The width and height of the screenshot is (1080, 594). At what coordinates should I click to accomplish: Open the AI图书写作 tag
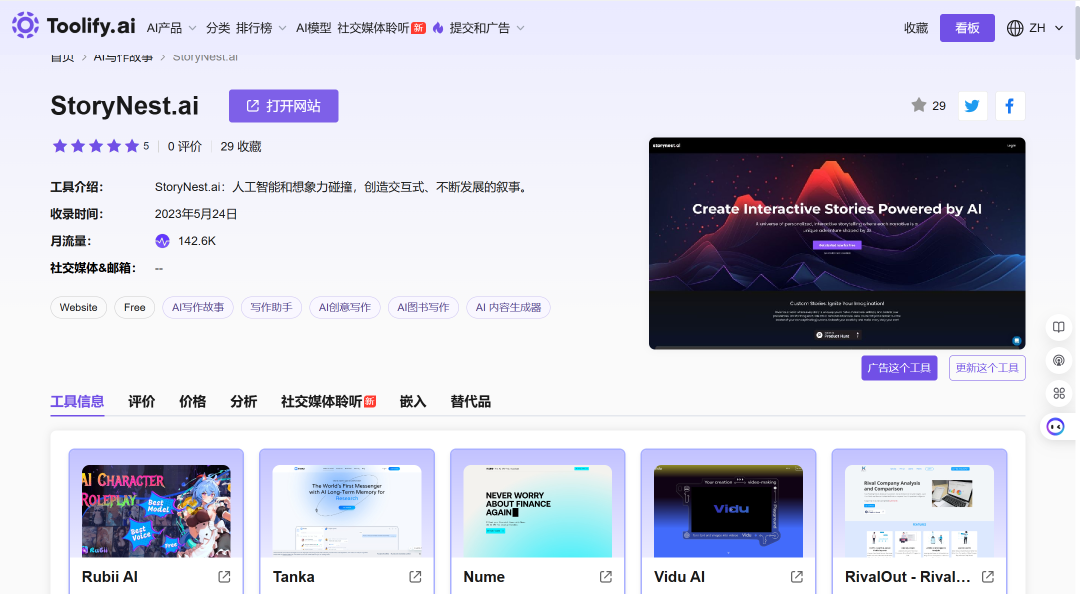(x=424, y=307)
